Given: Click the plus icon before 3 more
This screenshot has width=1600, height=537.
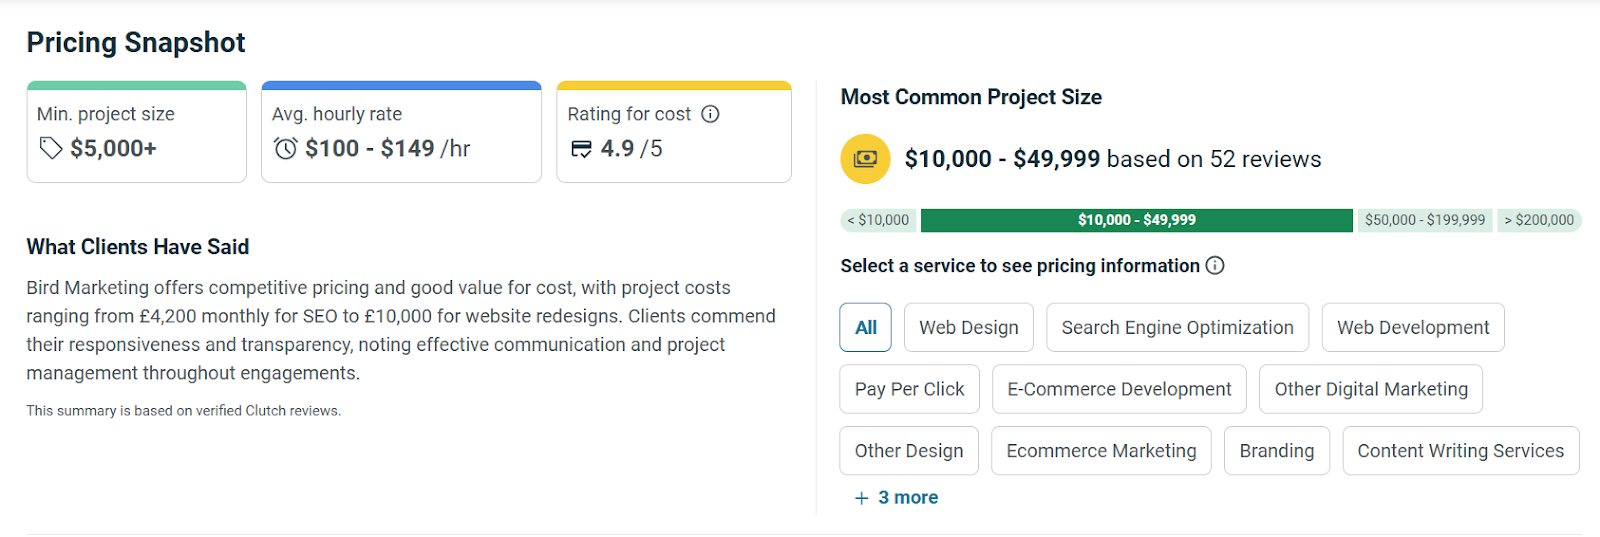Looking at the screenshot, I should [x=861, y=498].
